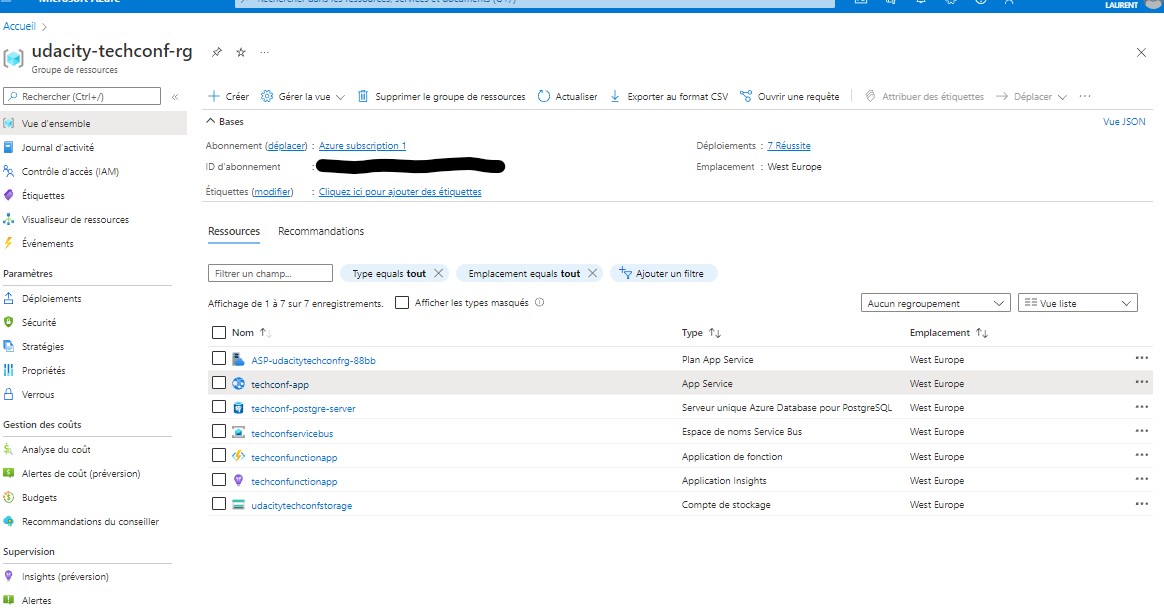Toggle Afficher les types masqués checkbox

point(402,303)
